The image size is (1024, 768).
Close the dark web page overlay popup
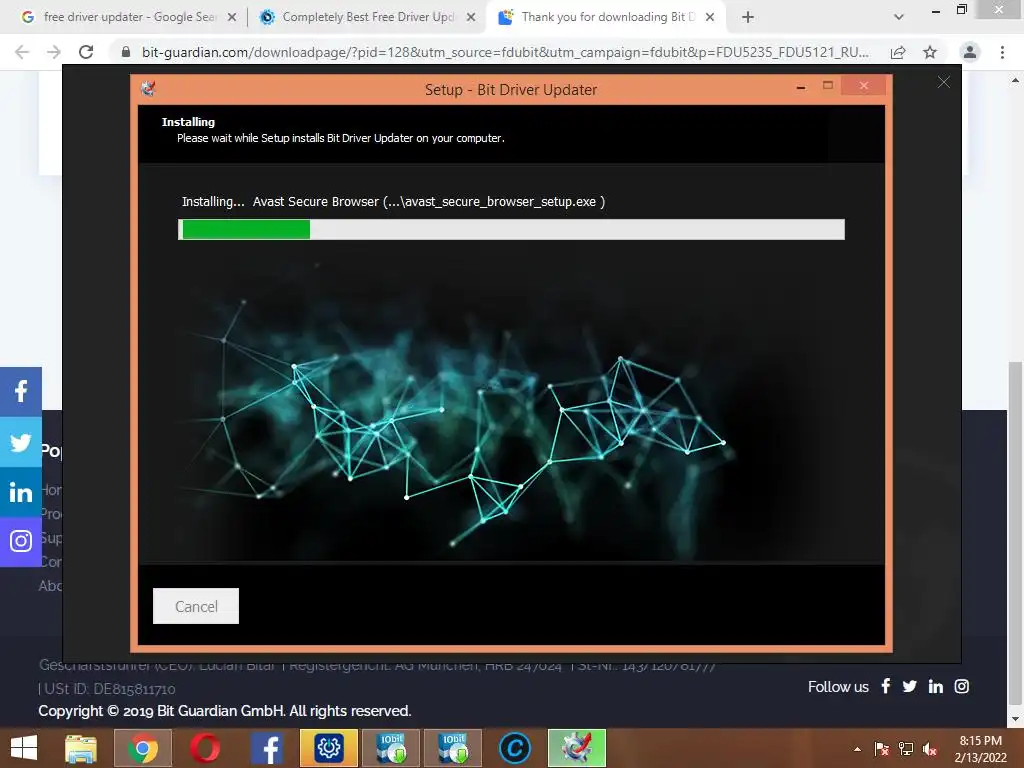tap(944, 82)
